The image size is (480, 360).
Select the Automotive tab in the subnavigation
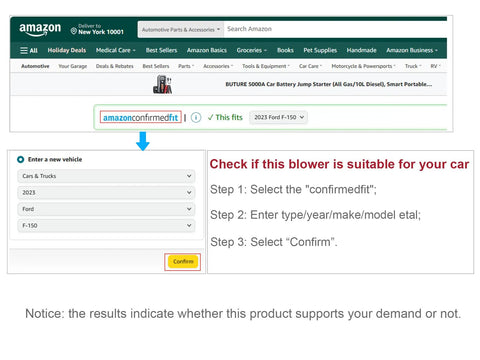[x=35, y=66]
